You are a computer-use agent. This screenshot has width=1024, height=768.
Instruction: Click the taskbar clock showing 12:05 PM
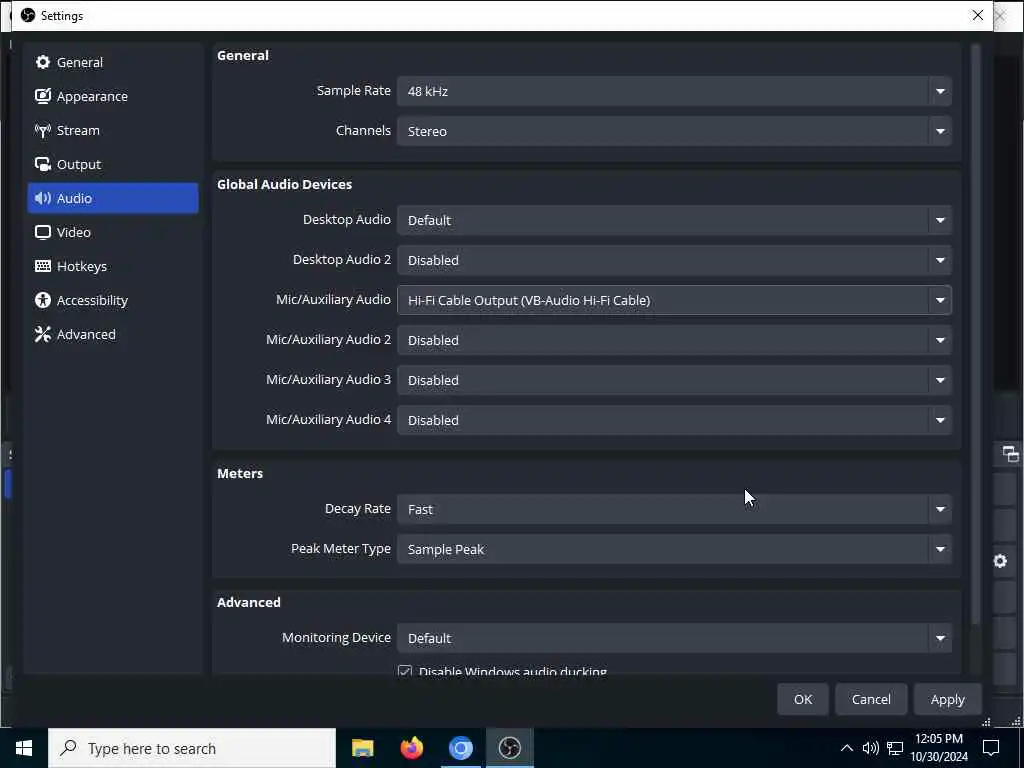(x=938, y=748)
